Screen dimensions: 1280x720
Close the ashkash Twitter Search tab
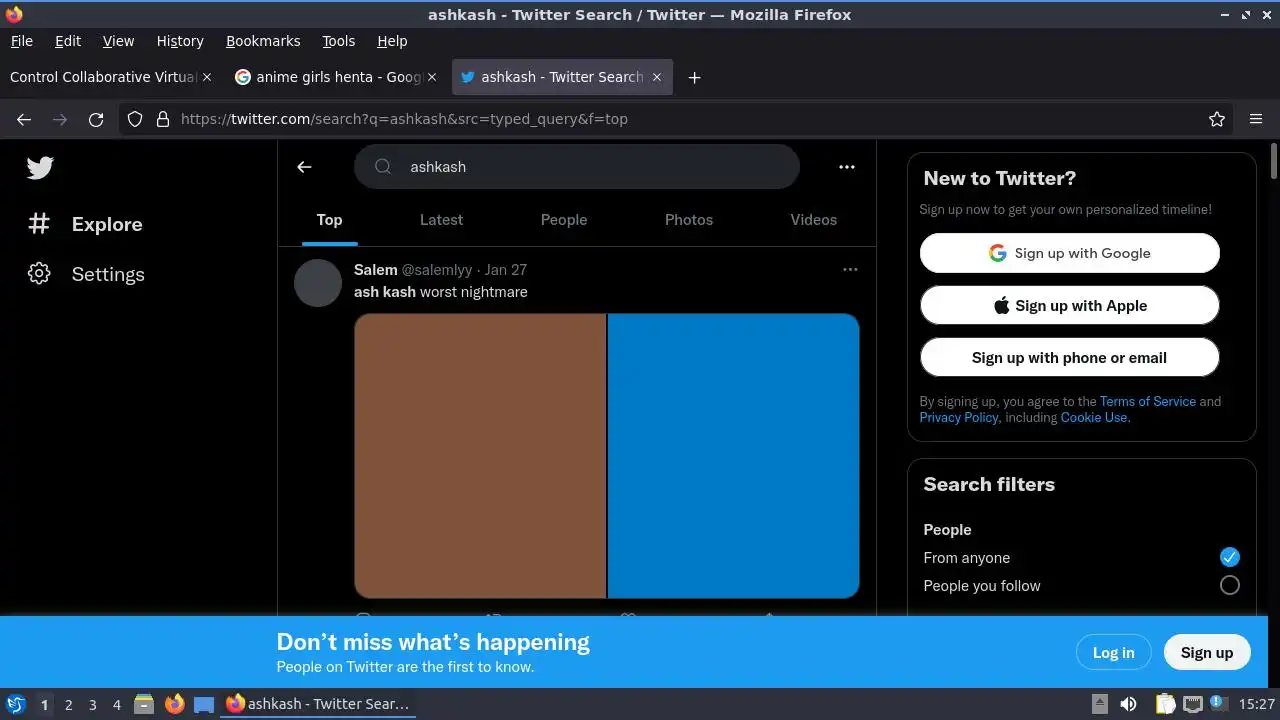(x=657, y=77)
